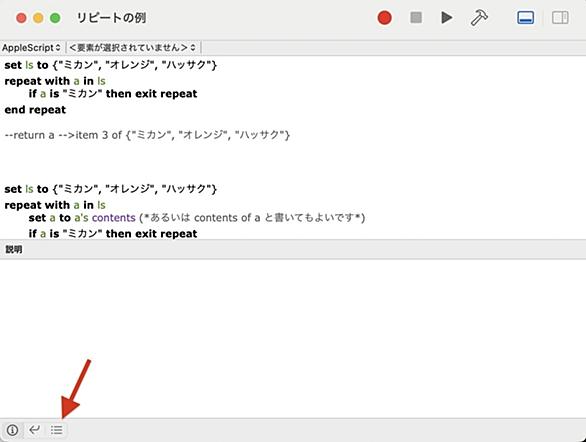Image resolution: width=586 pixels, height=442 pixels.
Task: Click the purple word 'contents' in the script
Action: click(x=114, y=218)
